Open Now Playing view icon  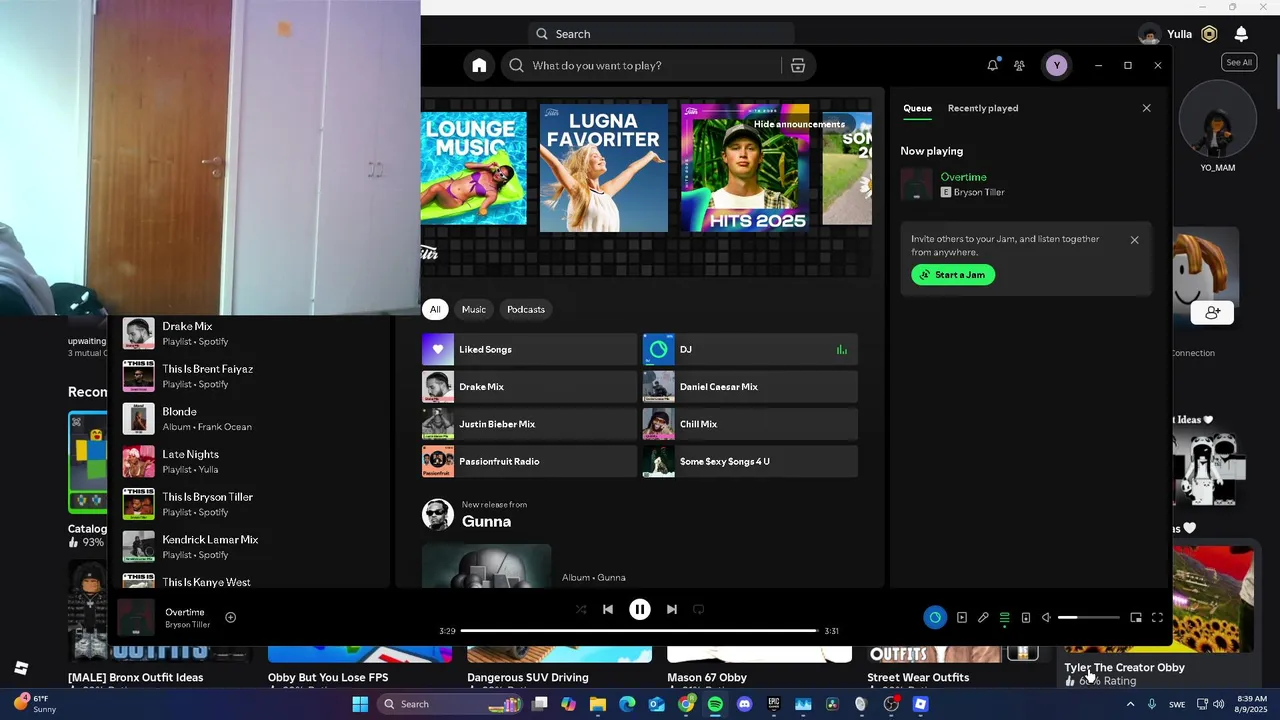962,617
